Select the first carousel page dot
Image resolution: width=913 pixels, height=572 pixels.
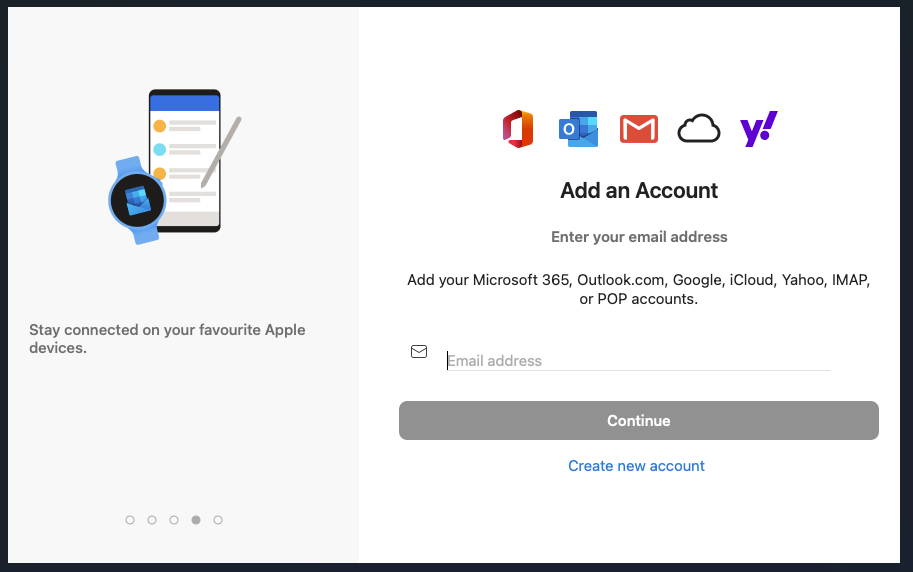pos(130,520)
